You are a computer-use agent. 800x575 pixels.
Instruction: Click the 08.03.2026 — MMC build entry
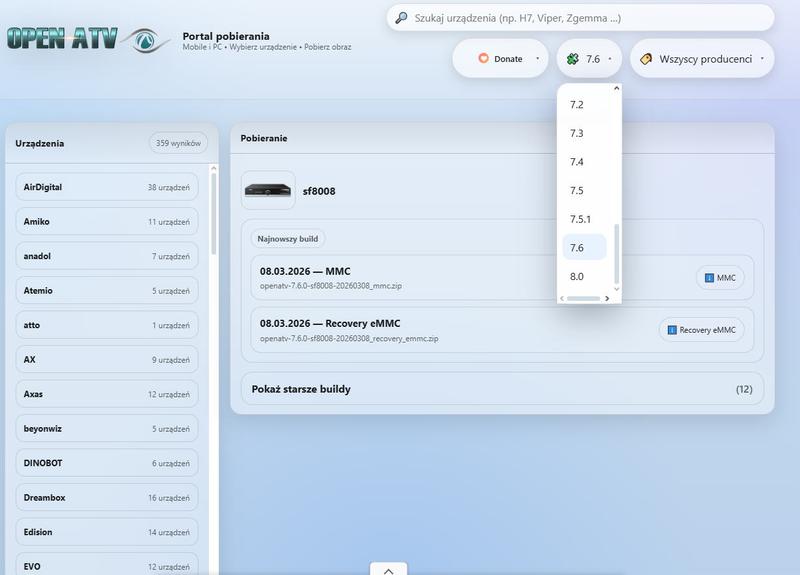point(502,278)
